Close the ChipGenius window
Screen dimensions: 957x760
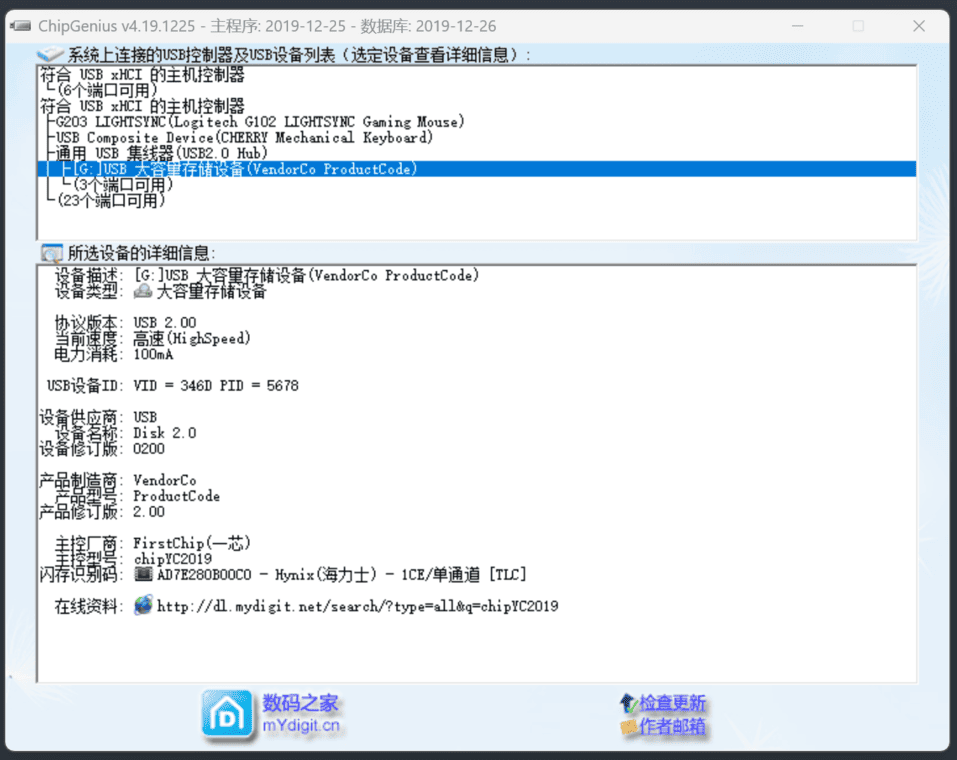[x=919, y=26]
